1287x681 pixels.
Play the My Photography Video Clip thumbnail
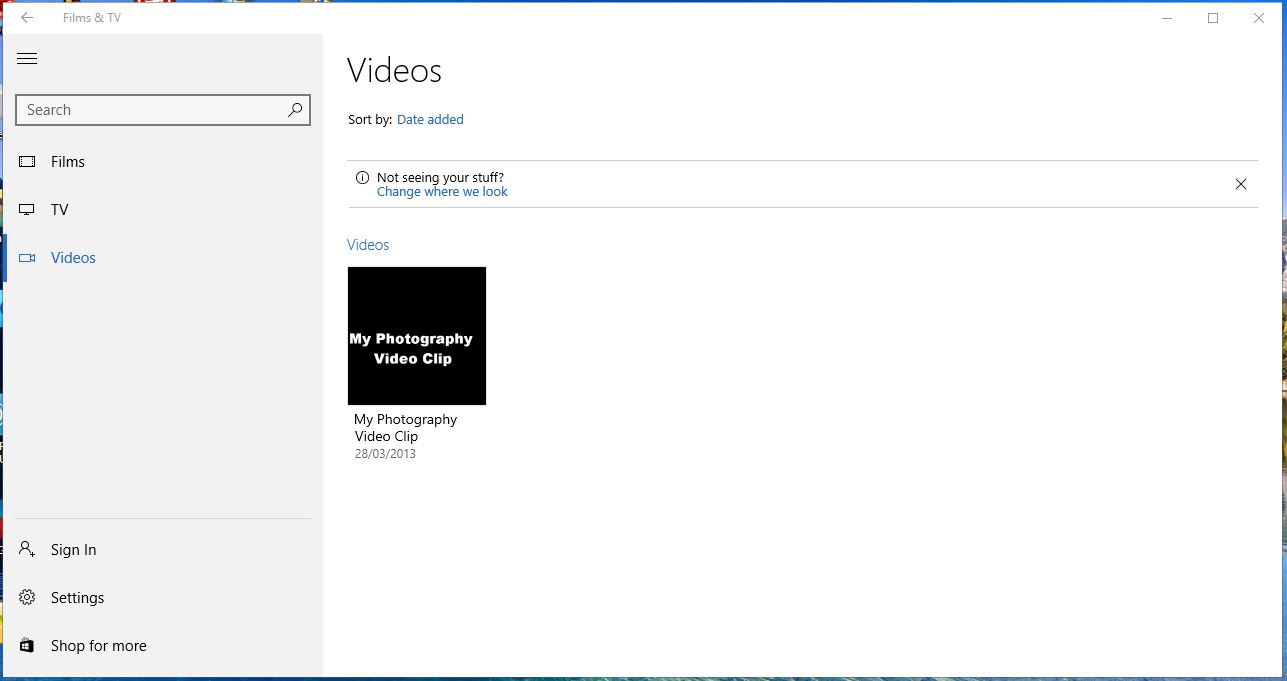417,335
